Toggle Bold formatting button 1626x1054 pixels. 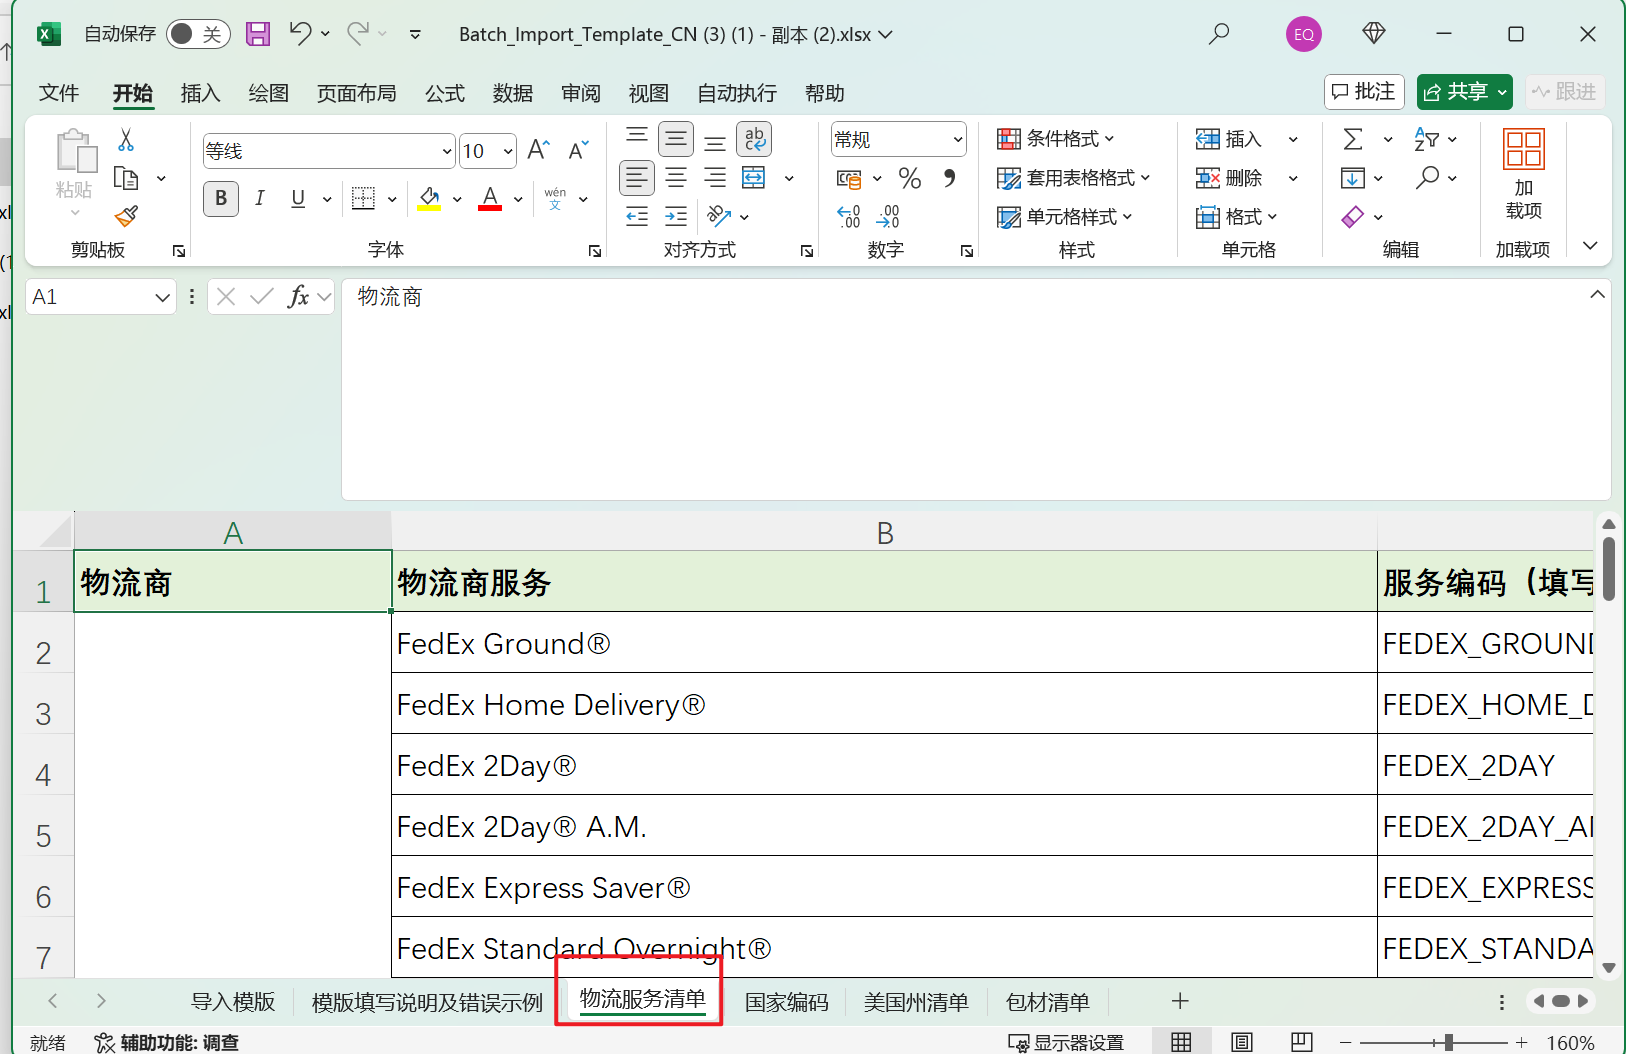click(221, 198)
